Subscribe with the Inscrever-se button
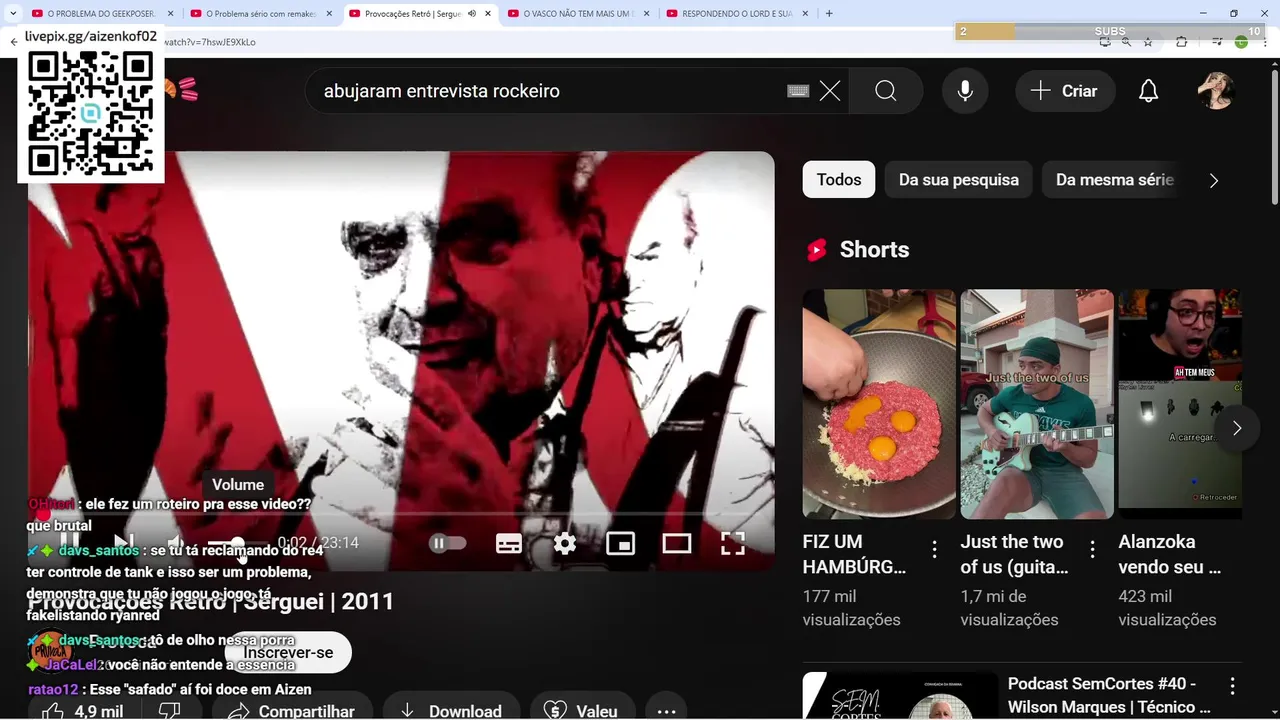Viewport: 1280px width, 720px height. point(288,653)
